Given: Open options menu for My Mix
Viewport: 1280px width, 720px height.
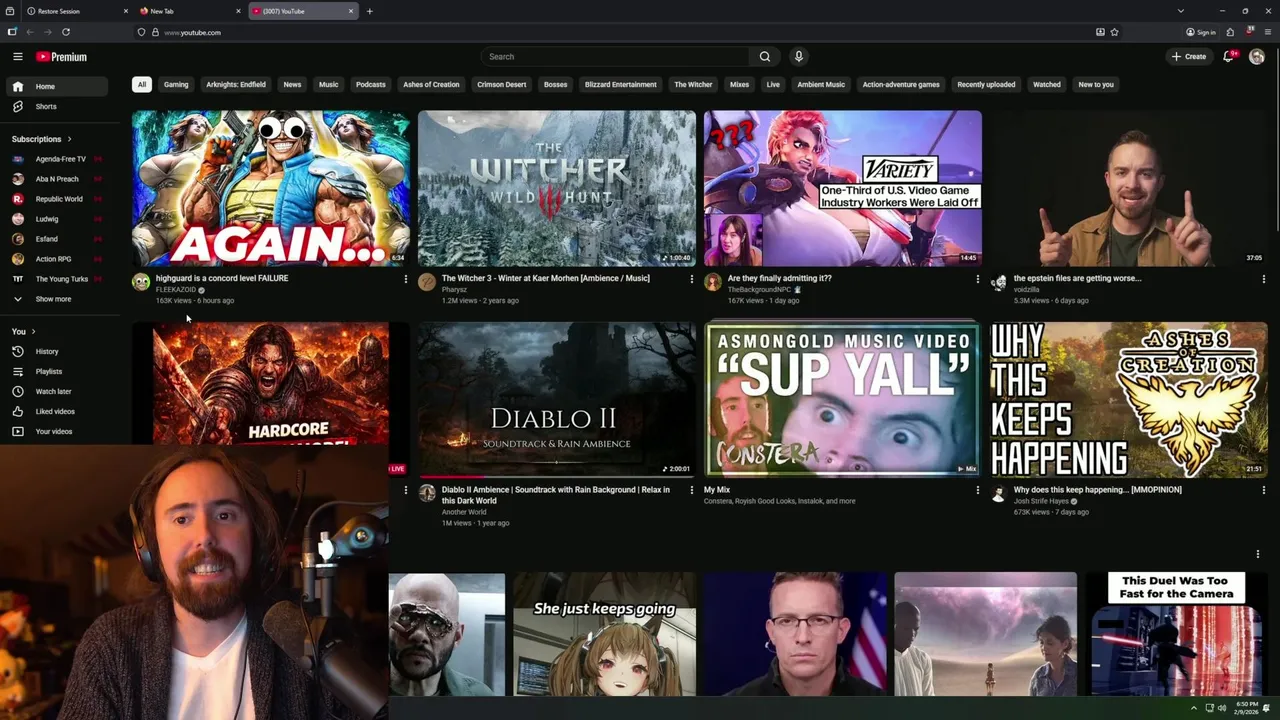Looking at the screenshot, I should (977, 490).
